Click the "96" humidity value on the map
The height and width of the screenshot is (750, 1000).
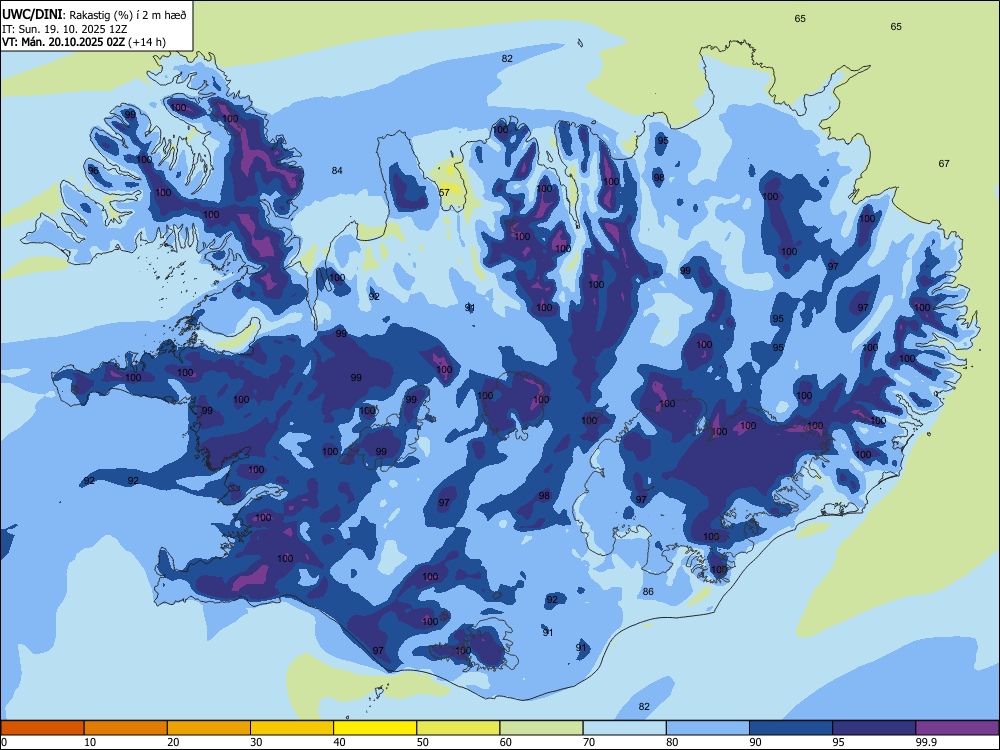[93, 170]
